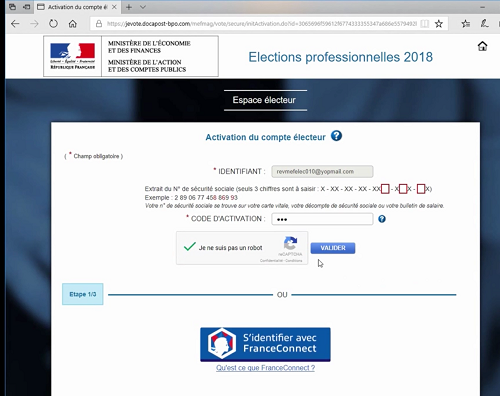Click the reCAPTCHA logo icon
The height and width of the screenshot is (396, 500).
(290, 243)
